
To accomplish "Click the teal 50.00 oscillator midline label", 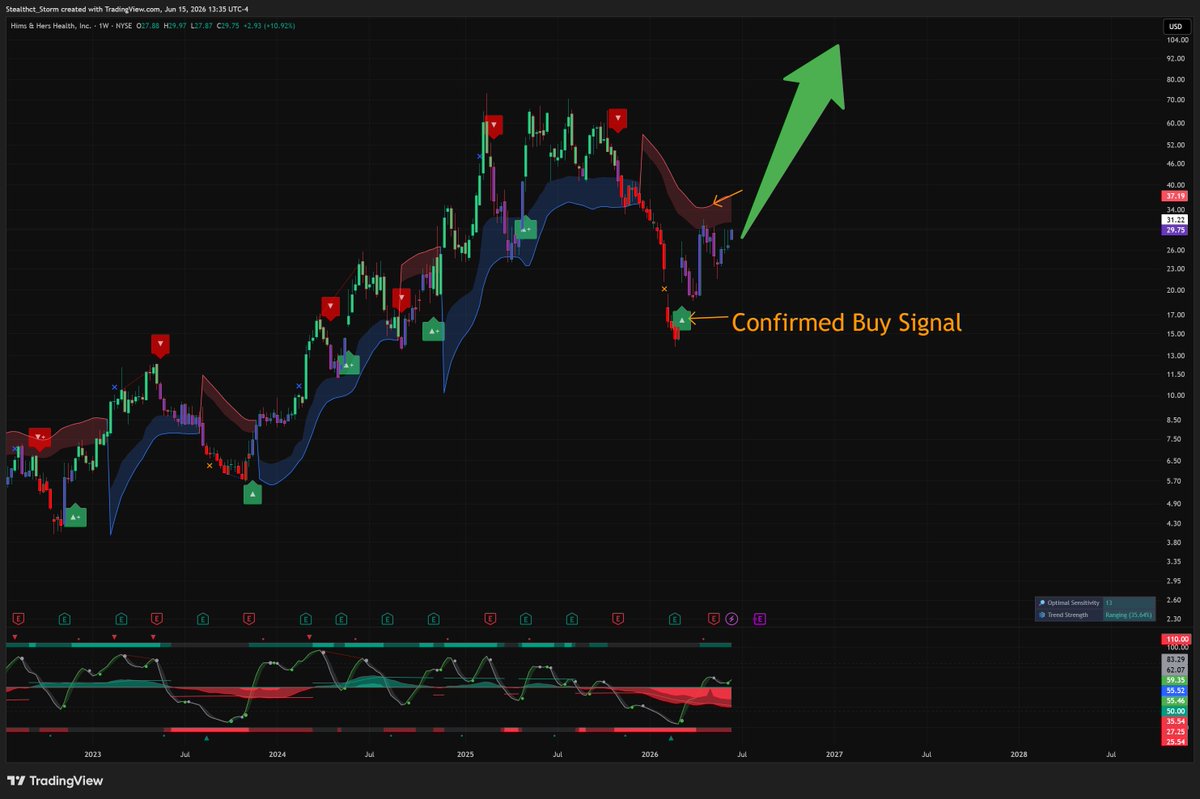I will tap(1173, 711).
